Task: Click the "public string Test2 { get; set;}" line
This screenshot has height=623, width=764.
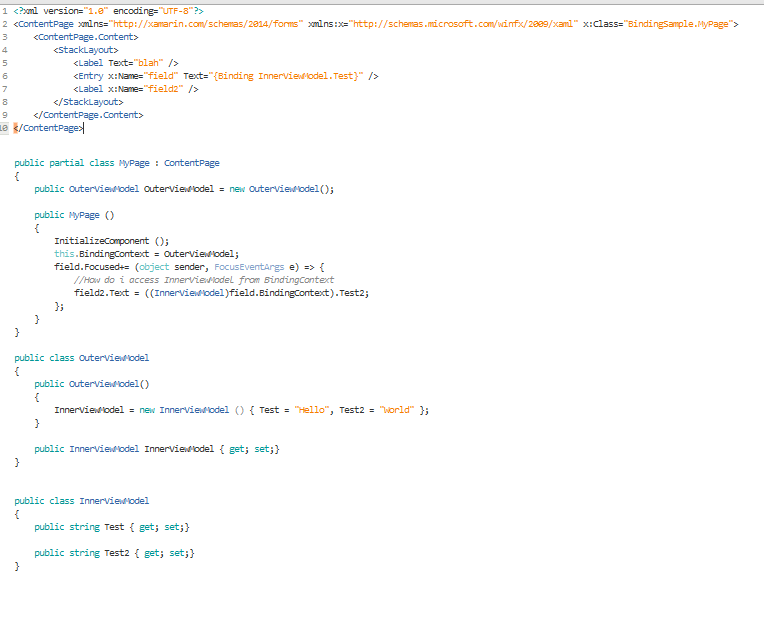Action: 115,553
